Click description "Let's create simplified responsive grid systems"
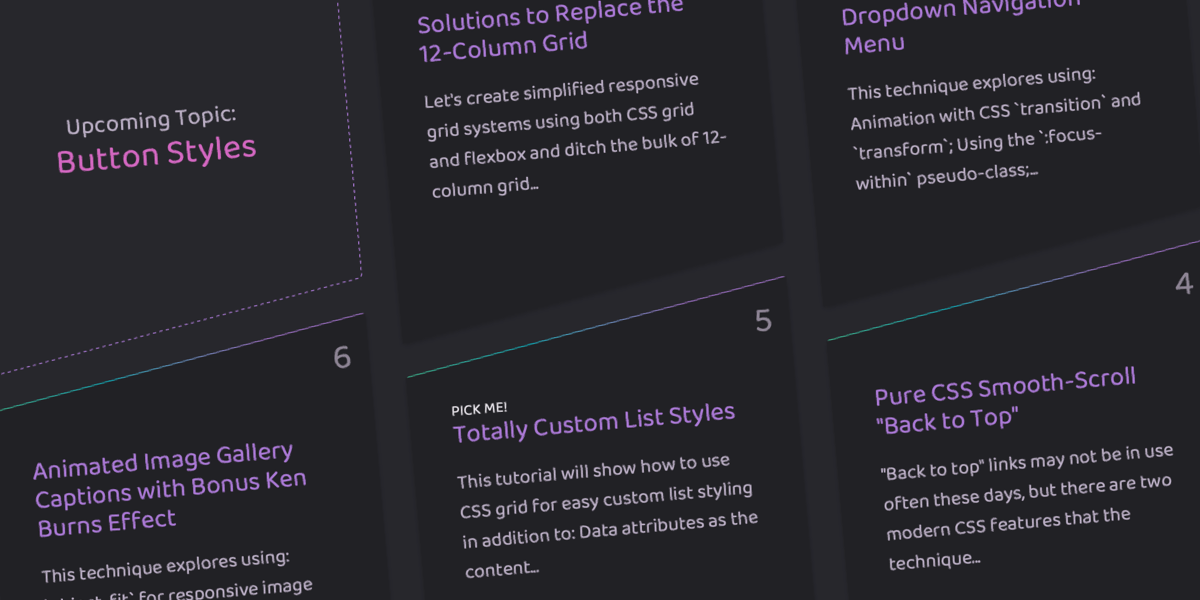 point(575,135)
